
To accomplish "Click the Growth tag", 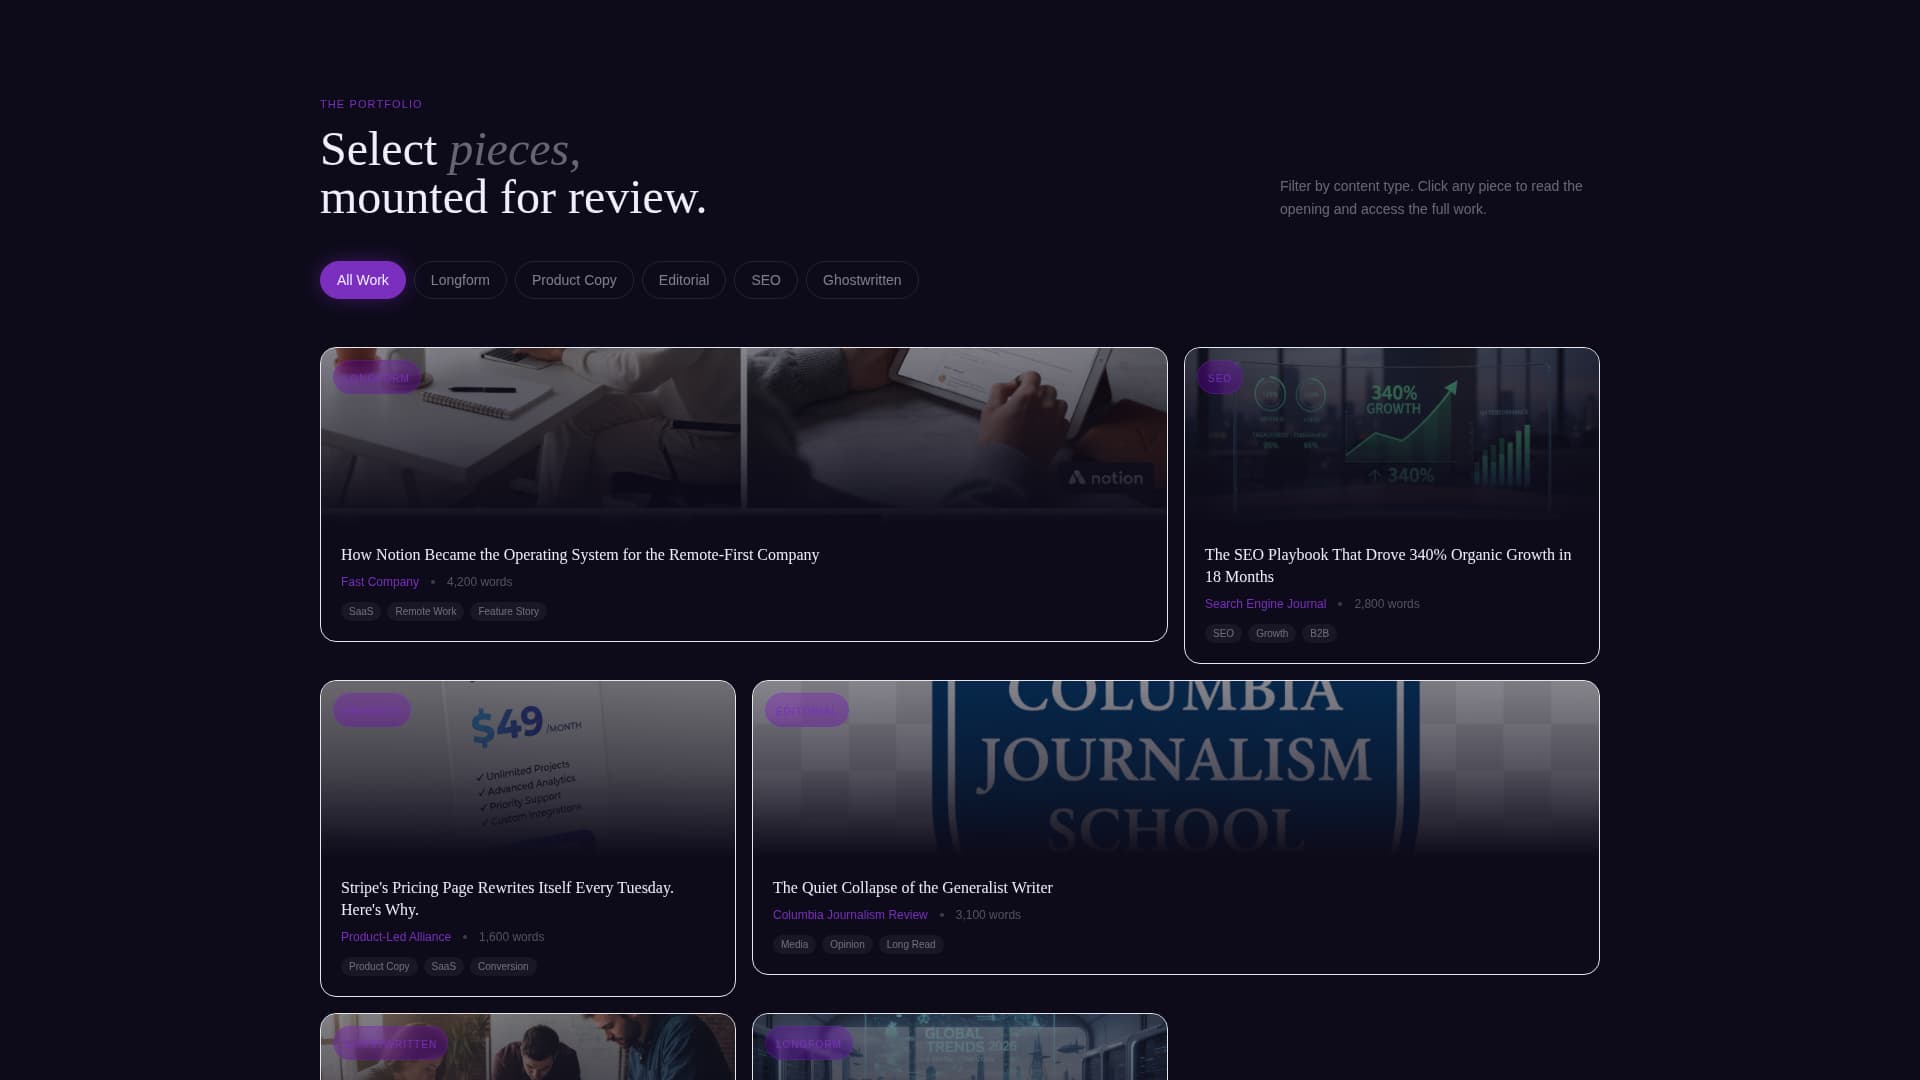I will [x=1272, y=634].
